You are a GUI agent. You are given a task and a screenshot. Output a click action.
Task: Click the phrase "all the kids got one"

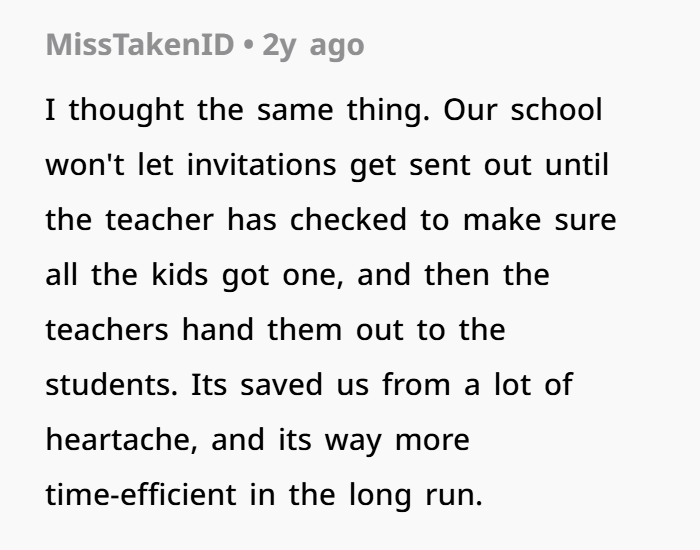coord(195,276)
